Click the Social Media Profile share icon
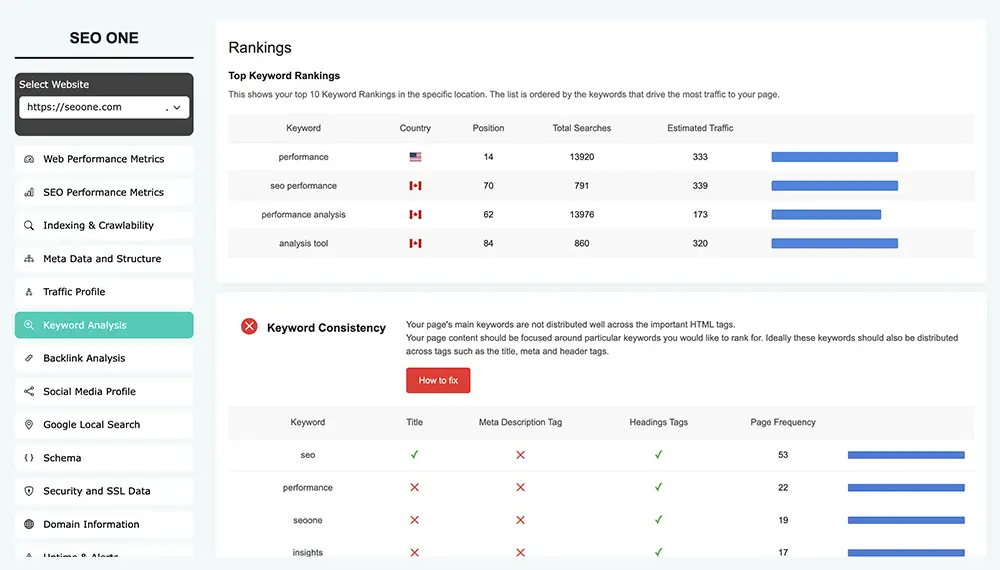1000x570 pixels. (29, 391)
